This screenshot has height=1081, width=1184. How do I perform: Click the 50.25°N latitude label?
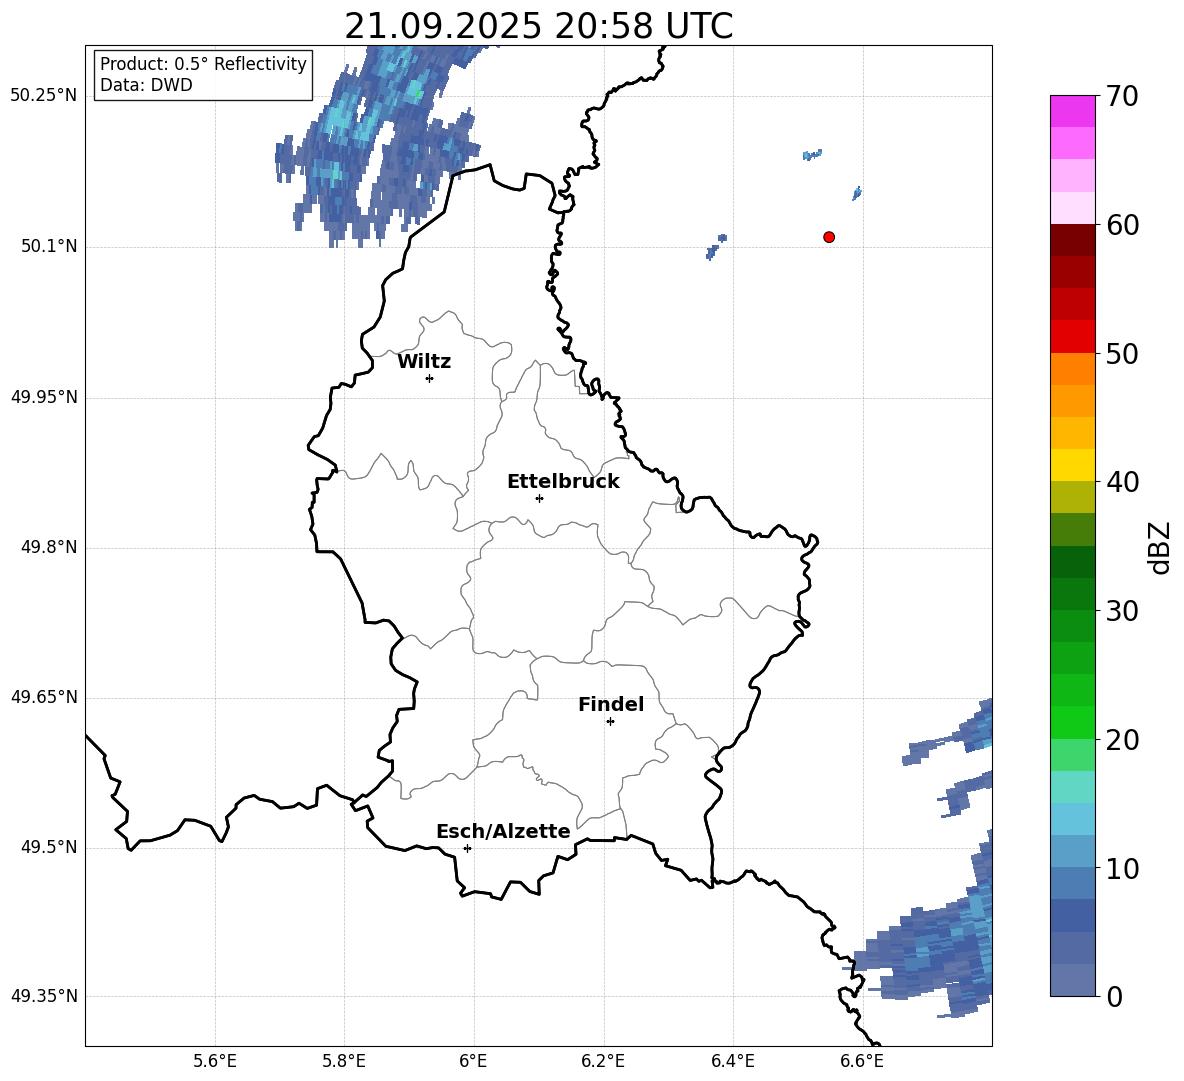pos(44,96)
